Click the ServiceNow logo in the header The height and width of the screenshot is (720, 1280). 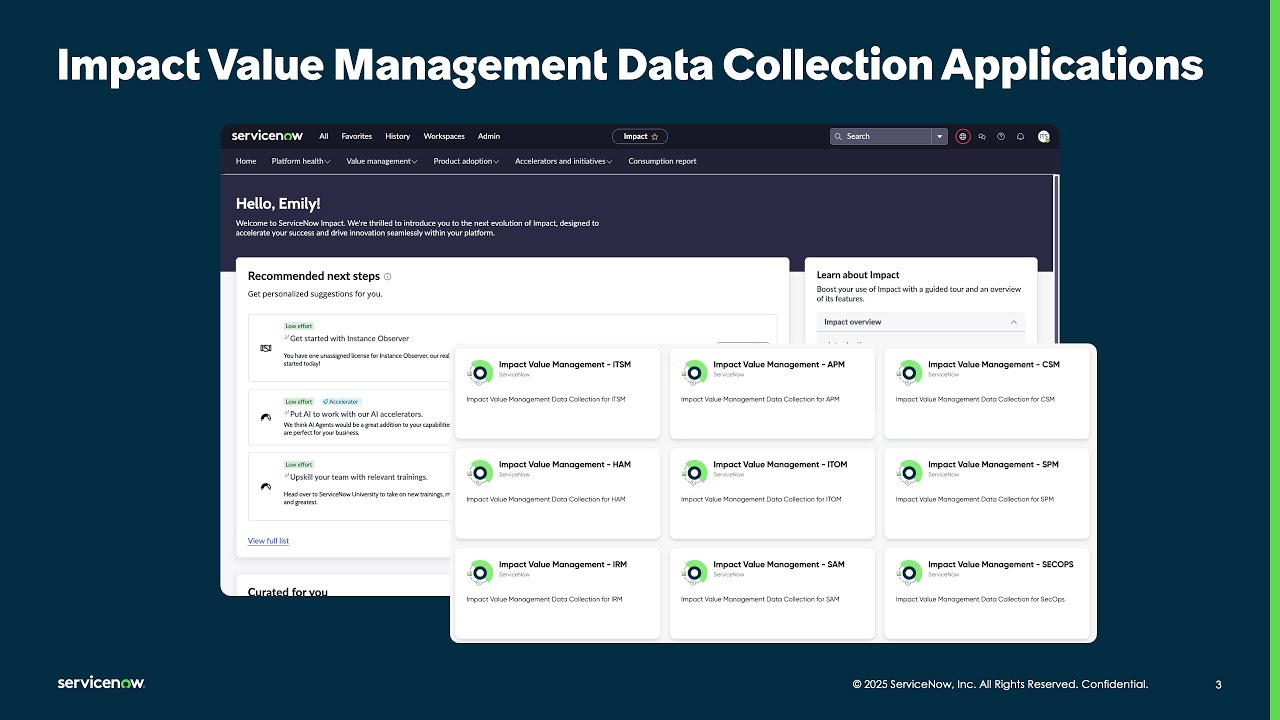(x=266, y=136)
